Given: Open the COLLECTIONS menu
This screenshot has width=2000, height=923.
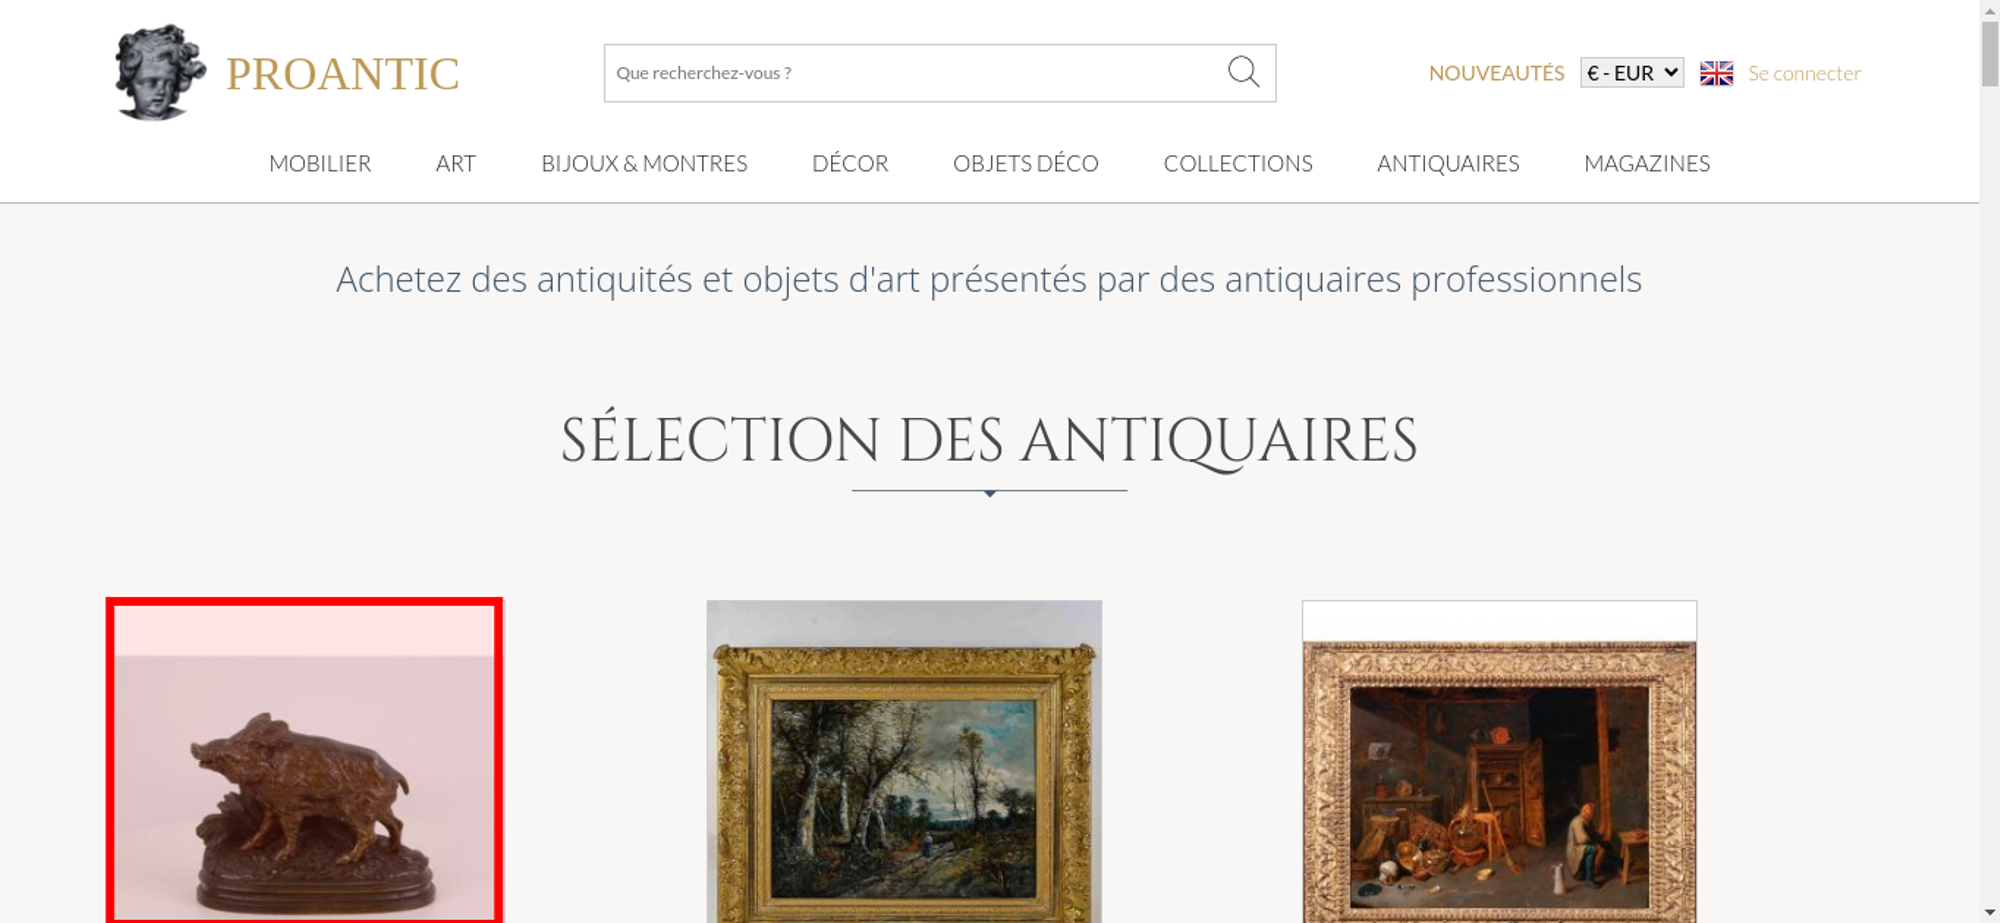Looking at the screenshot, I should [x=1238, y=163].
